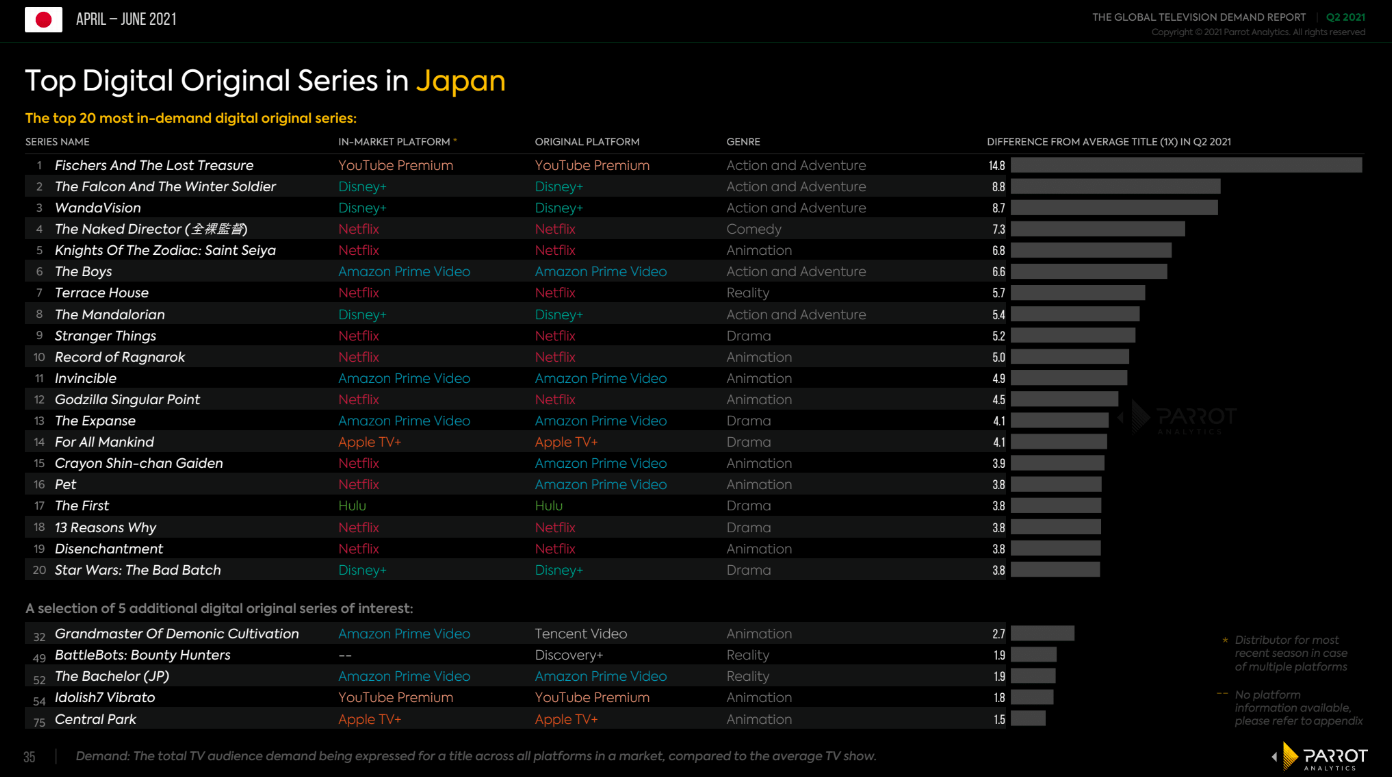Click the demand bar for The Boys
Image resolution: width=1392 pixels, height=777 pixels.
click(1089, 271)
